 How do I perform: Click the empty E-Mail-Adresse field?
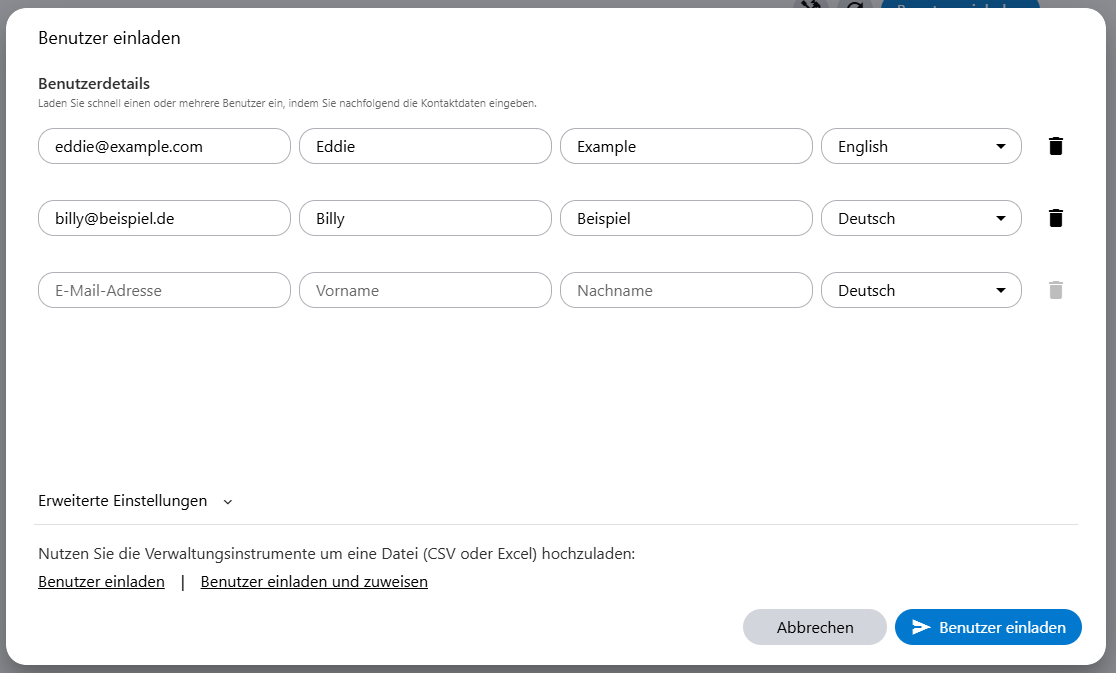click(x=164, y=290)
